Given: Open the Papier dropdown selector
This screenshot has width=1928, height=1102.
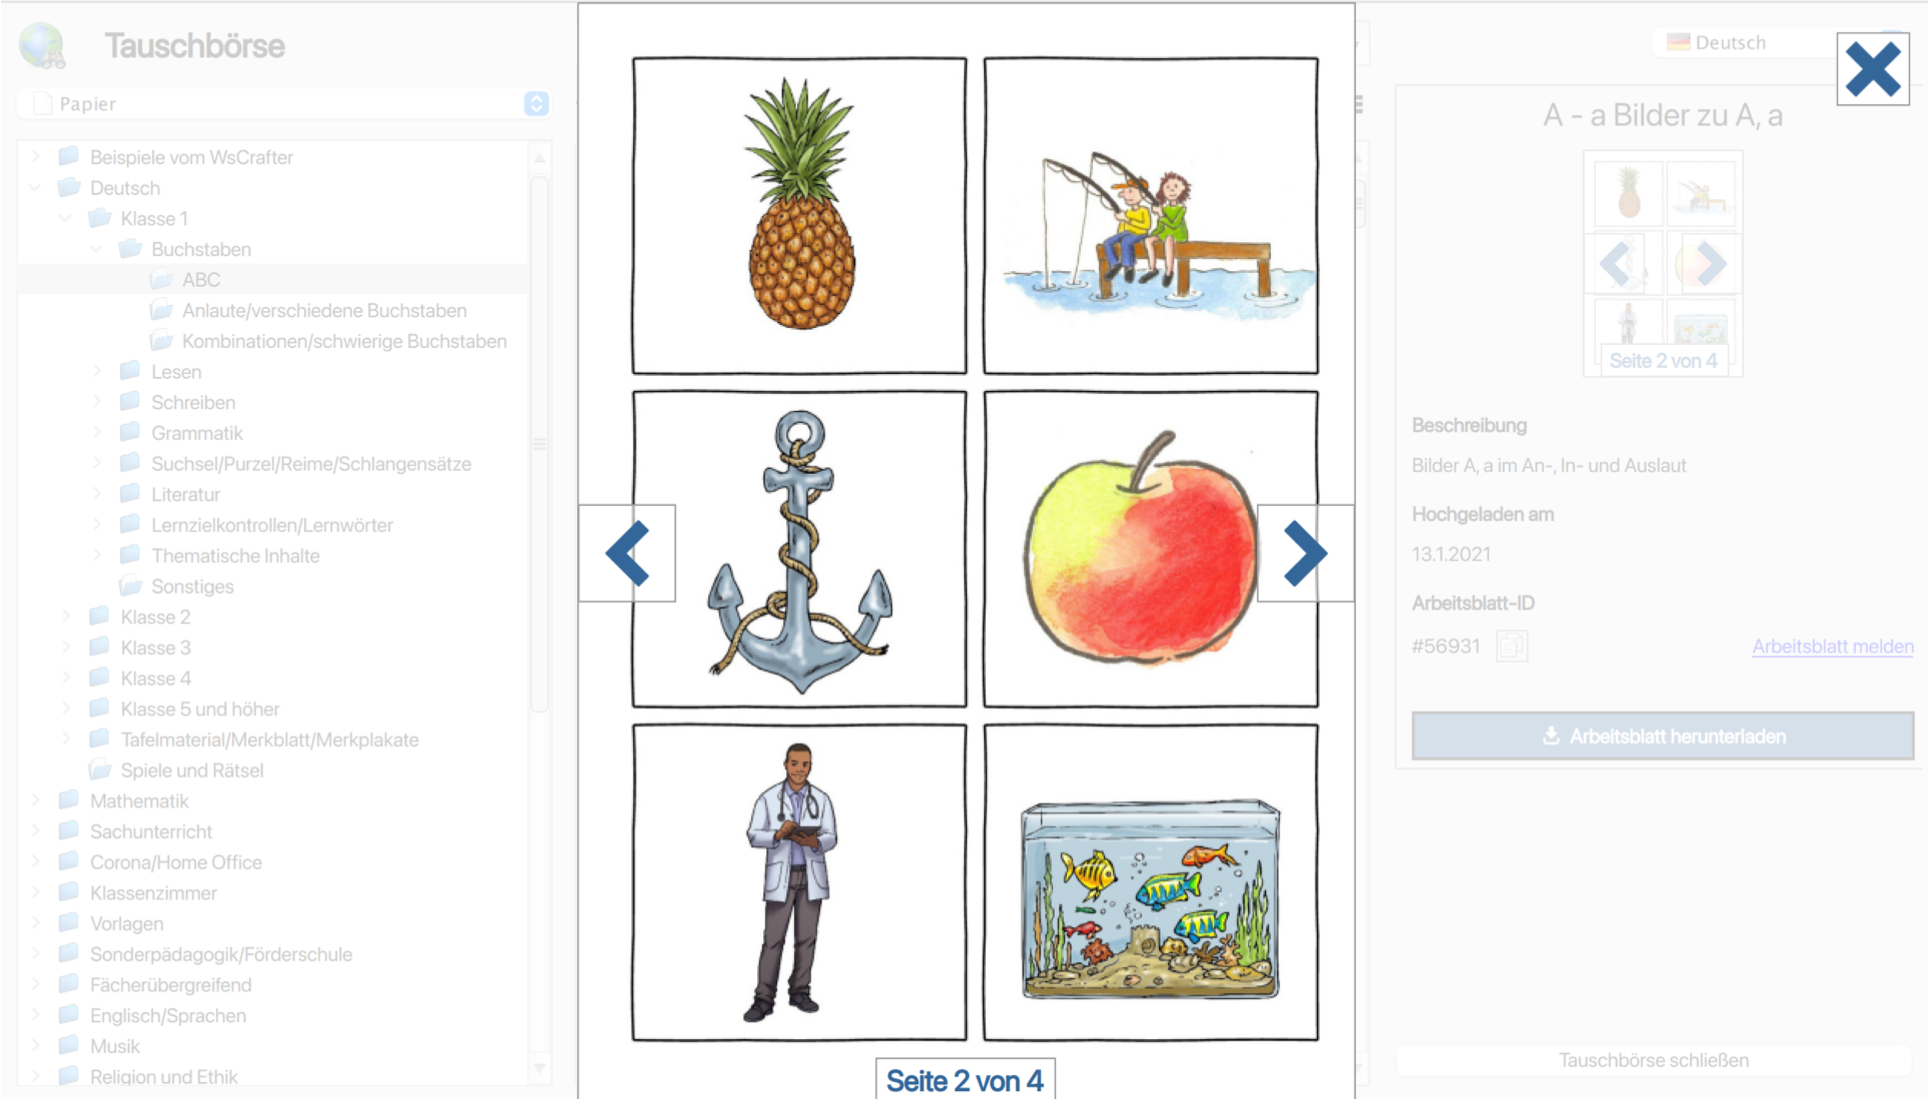Looking at the screenshot, I should 284,104.
